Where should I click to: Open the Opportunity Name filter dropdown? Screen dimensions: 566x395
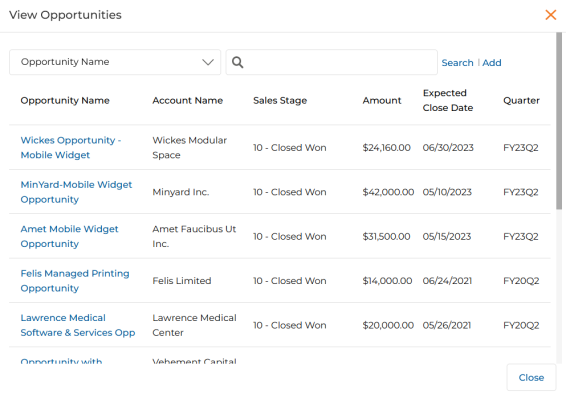coord(115,62)
